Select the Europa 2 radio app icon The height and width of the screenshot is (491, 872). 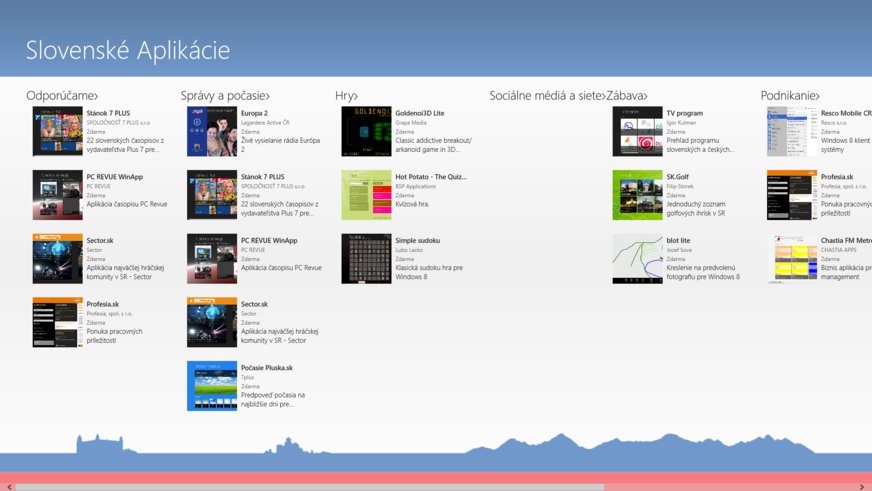pos(212,131)
